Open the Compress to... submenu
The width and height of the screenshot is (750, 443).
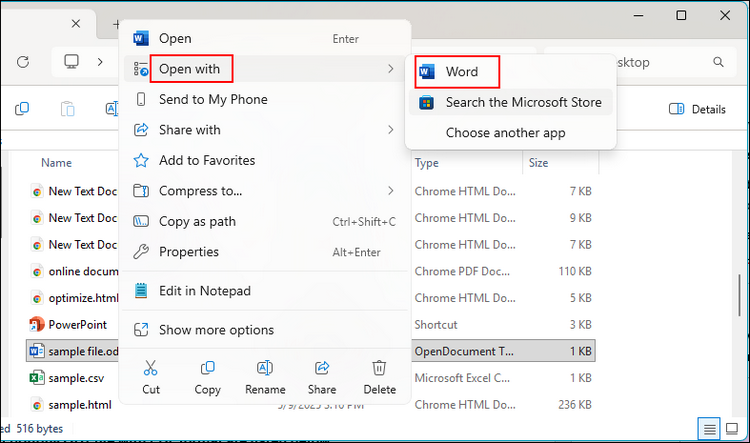265,191
